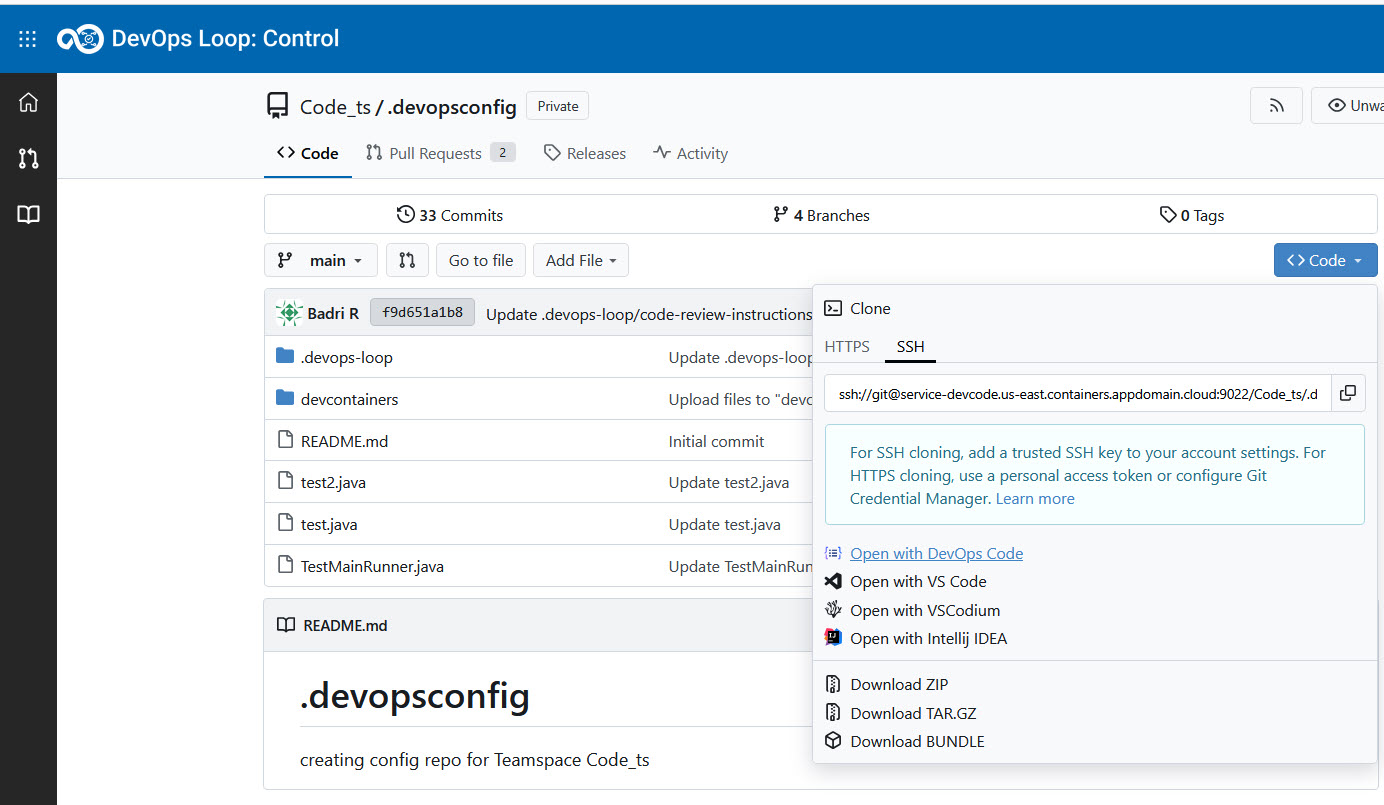Open the app launcher grid icon

pos(28,39)
